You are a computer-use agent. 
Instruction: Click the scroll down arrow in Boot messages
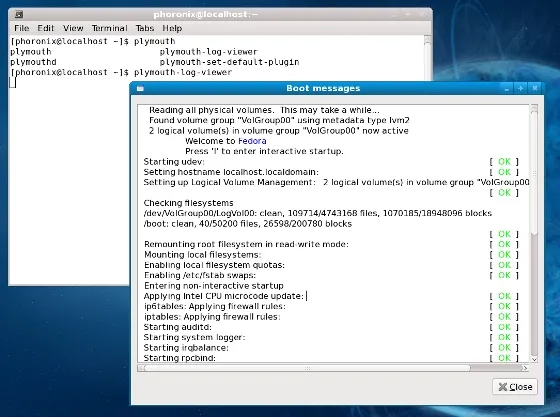[534, 359]
